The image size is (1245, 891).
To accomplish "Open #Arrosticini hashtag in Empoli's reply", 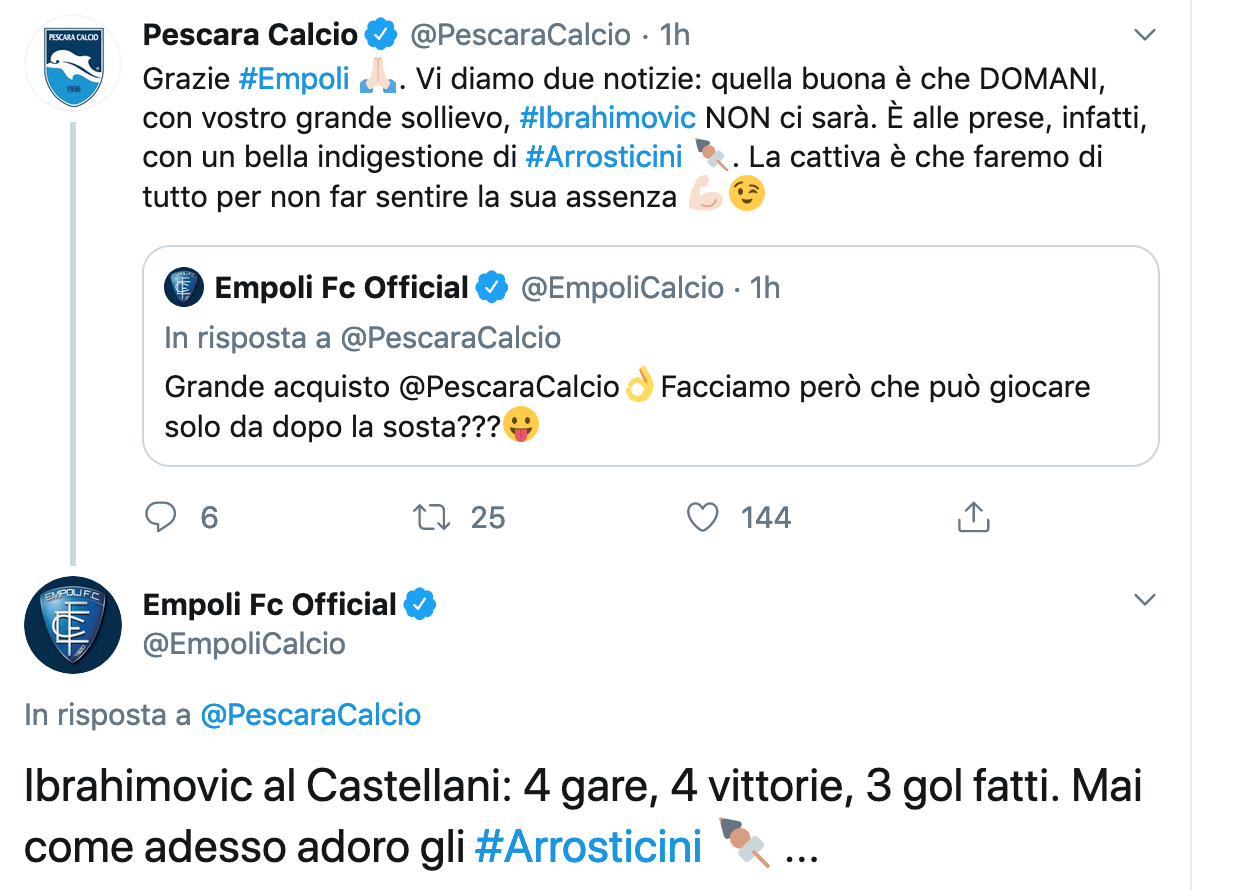I will coord(588,847).
